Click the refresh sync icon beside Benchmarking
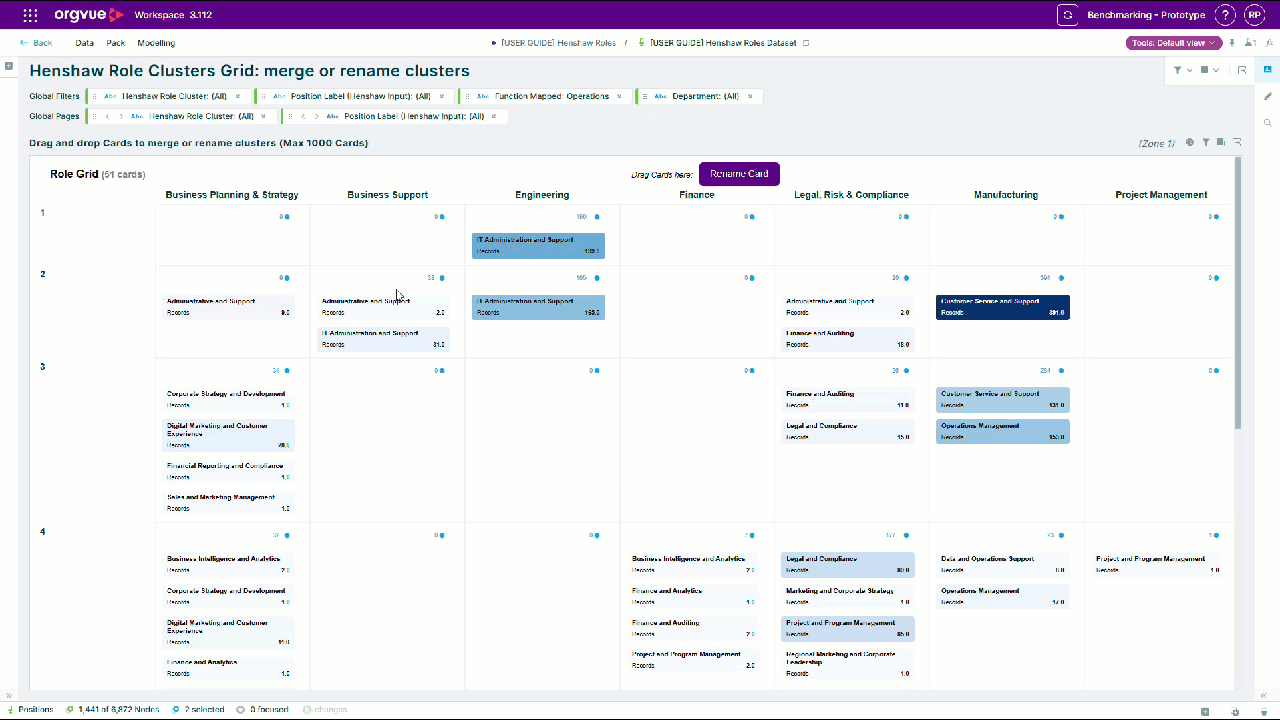 coord(1069,15)
